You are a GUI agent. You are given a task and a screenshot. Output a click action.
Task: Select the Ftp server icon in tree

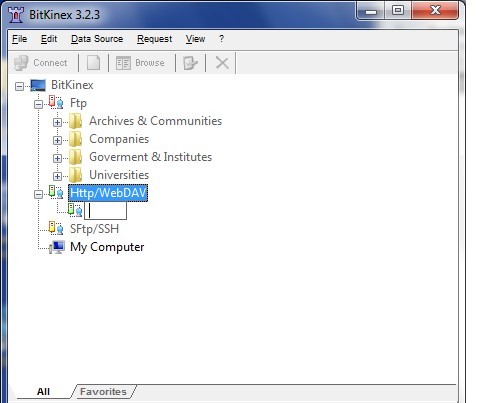click(x=56, y=102)
